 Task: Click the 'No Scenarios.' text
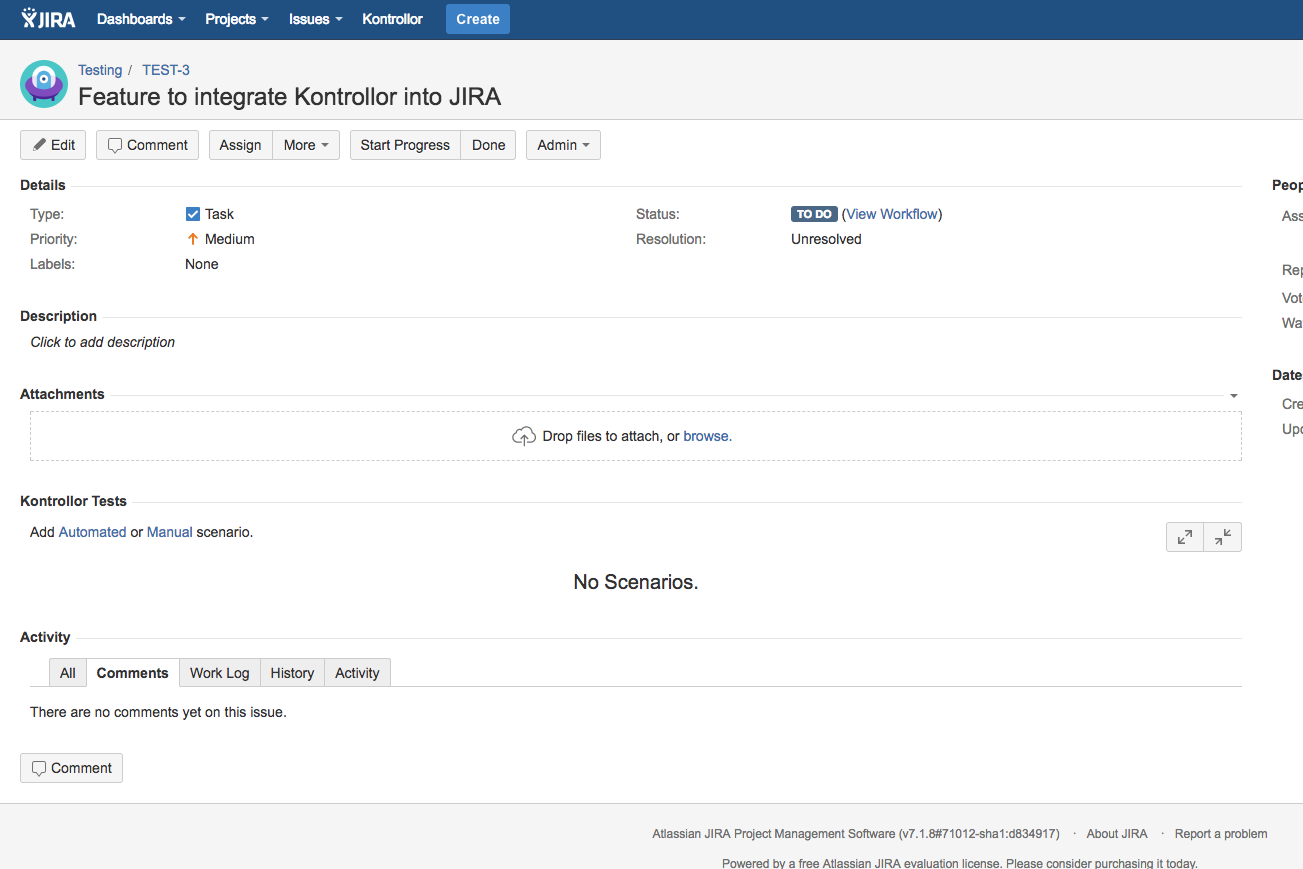tap(636, 582)
